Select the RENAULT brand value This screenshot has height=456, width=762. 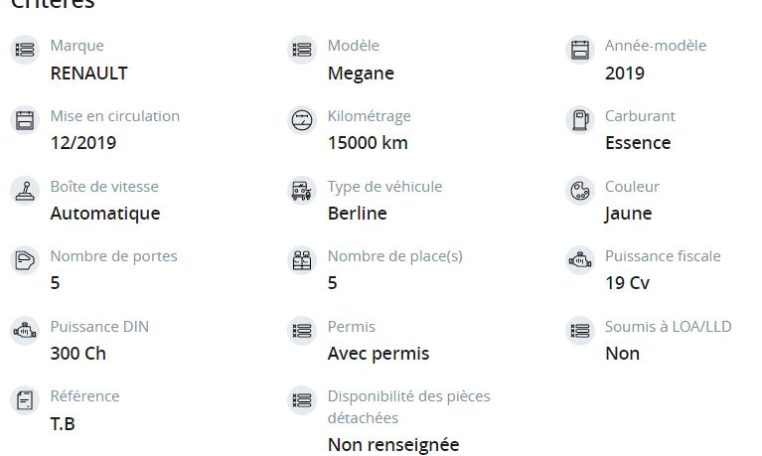(89, 73)
